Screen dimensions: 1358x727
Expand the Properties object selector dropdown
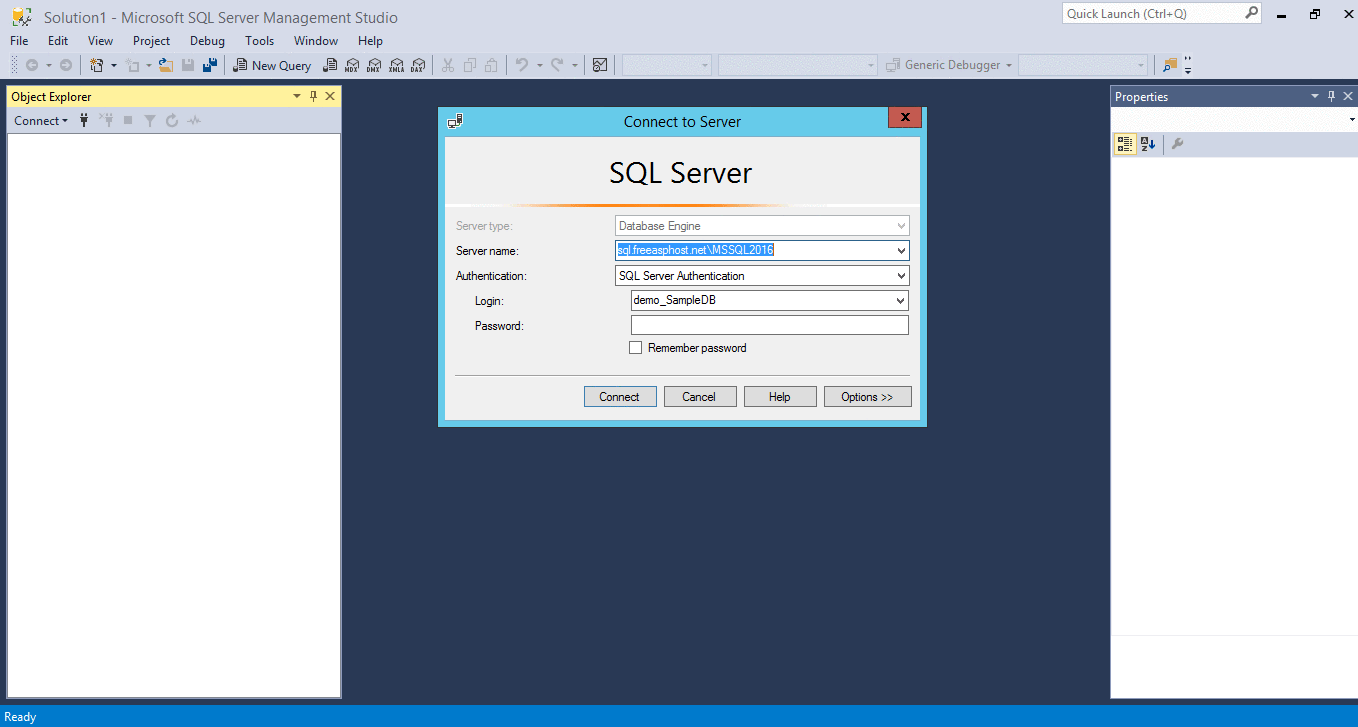1351,120
